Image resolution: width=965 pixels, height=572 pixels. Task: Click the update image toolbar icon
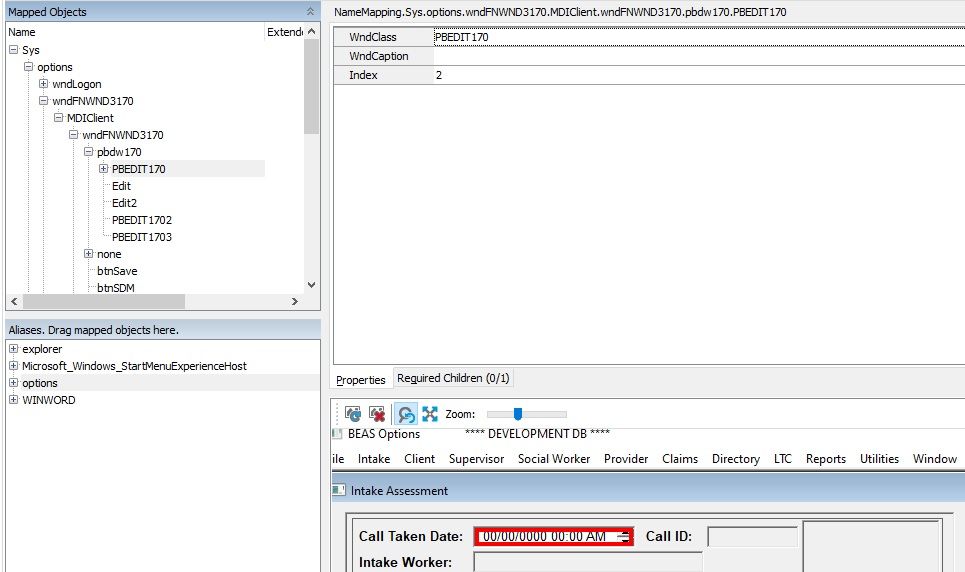point(353,413)
